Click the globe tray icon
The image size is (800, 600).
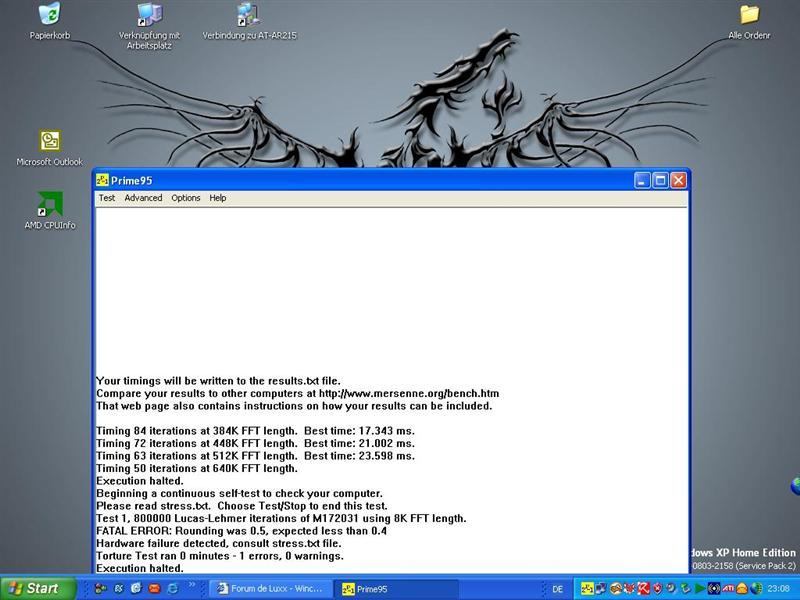[756, 588]
